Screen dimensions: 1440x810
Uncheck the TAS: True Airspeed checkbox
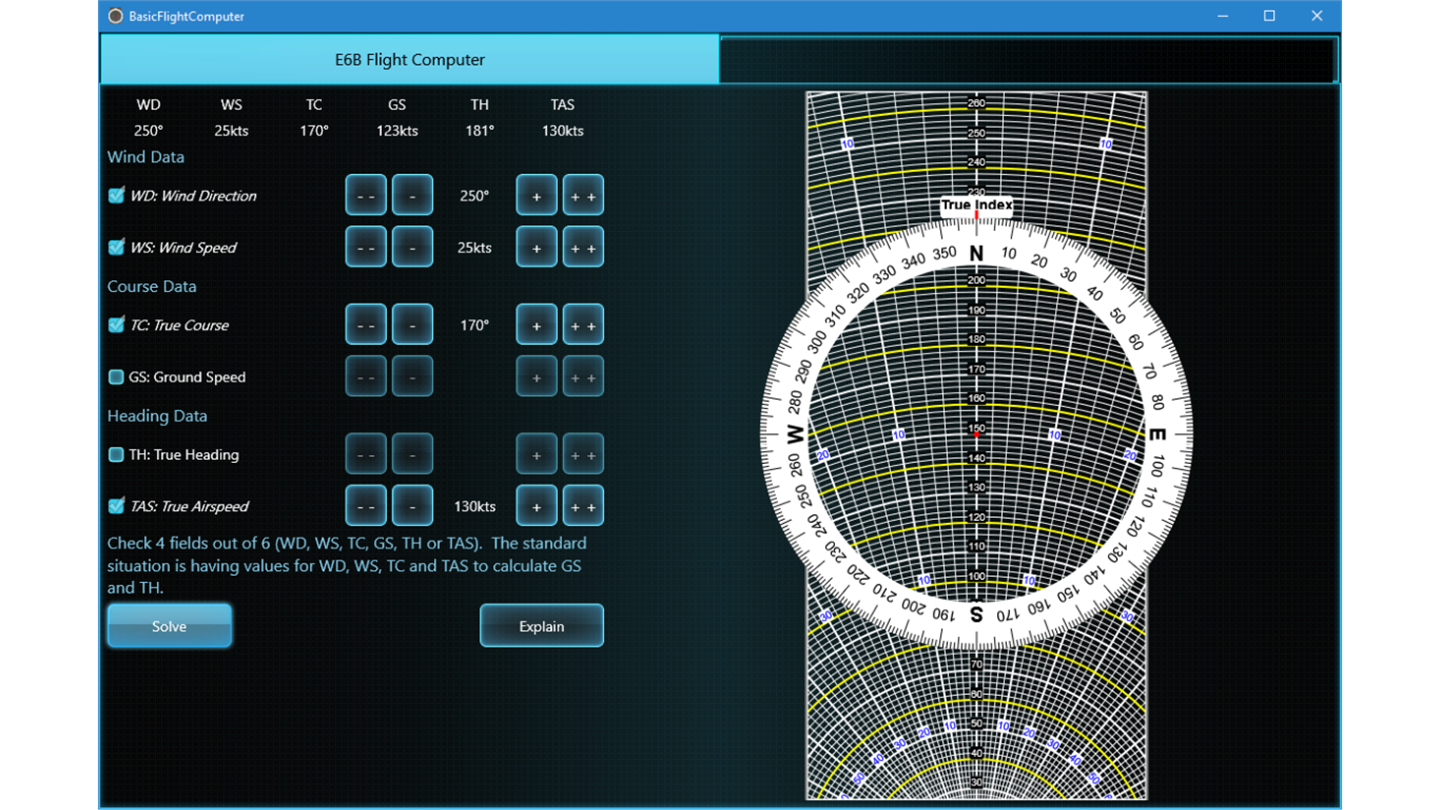click(x=116, y=506)
